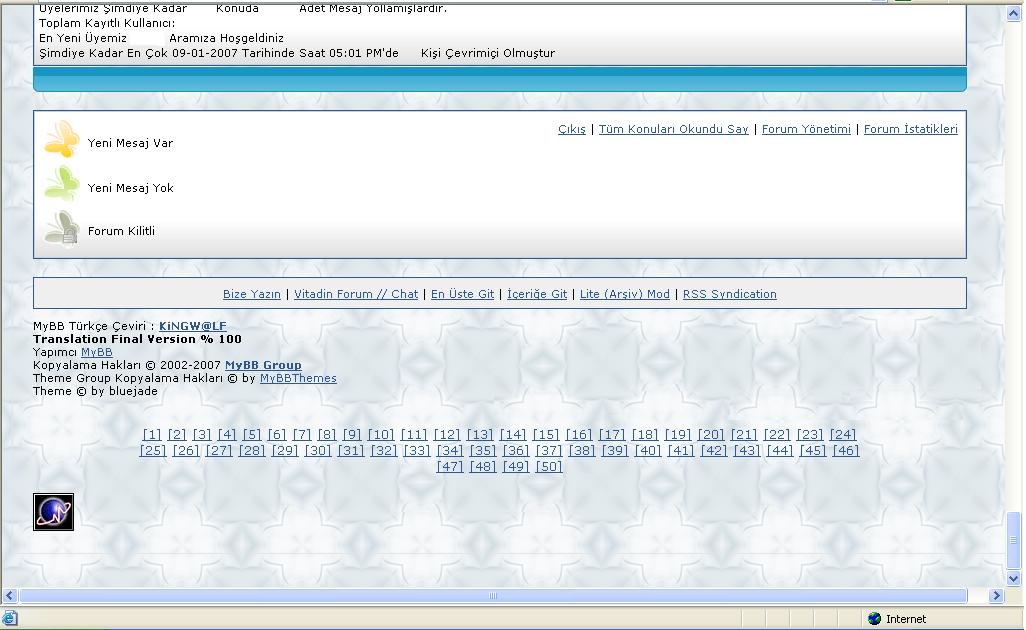This screenshot has height=630, width=1026.
Task: Open the bold MyBB Group link
Action: 263,365
